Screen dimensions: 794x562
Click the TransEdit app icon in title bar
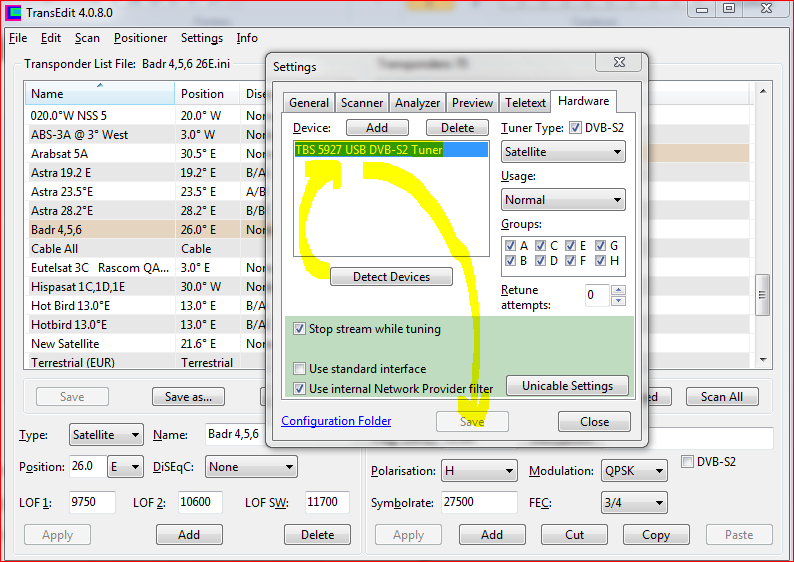click(13, 12)
